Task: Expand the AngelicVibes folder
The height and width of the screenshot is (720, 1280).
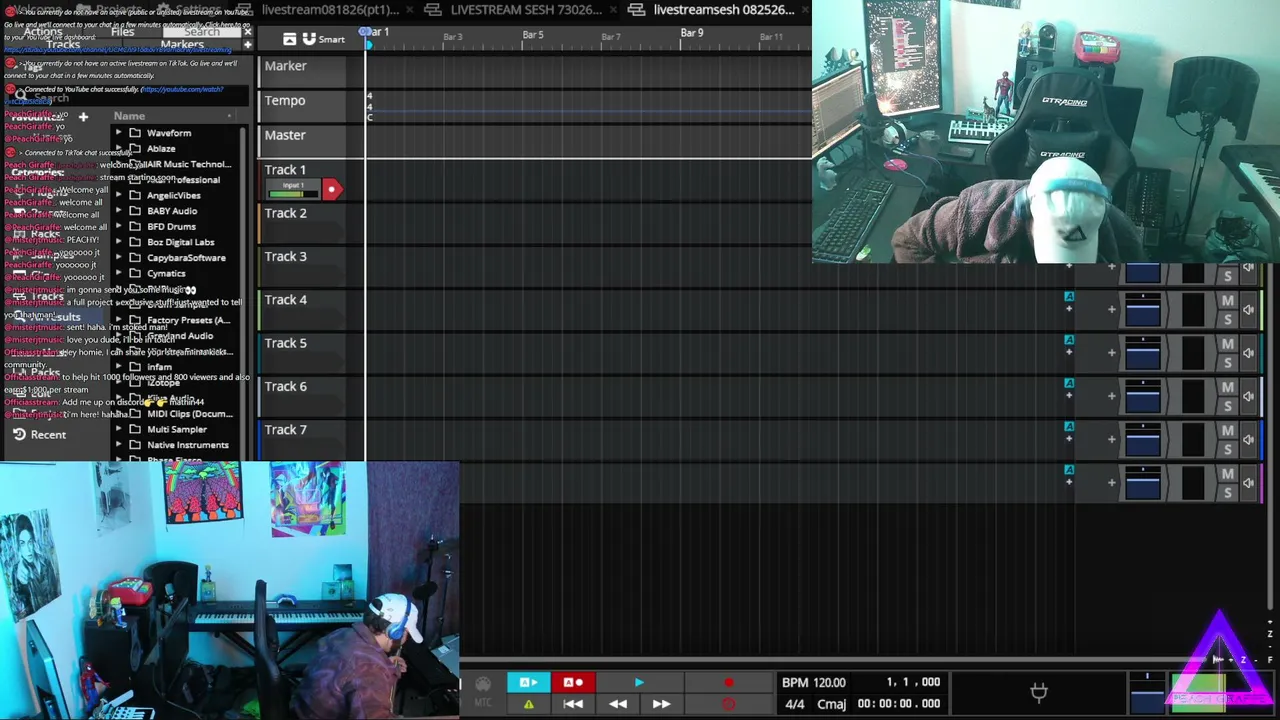Action: click(119, 196)
